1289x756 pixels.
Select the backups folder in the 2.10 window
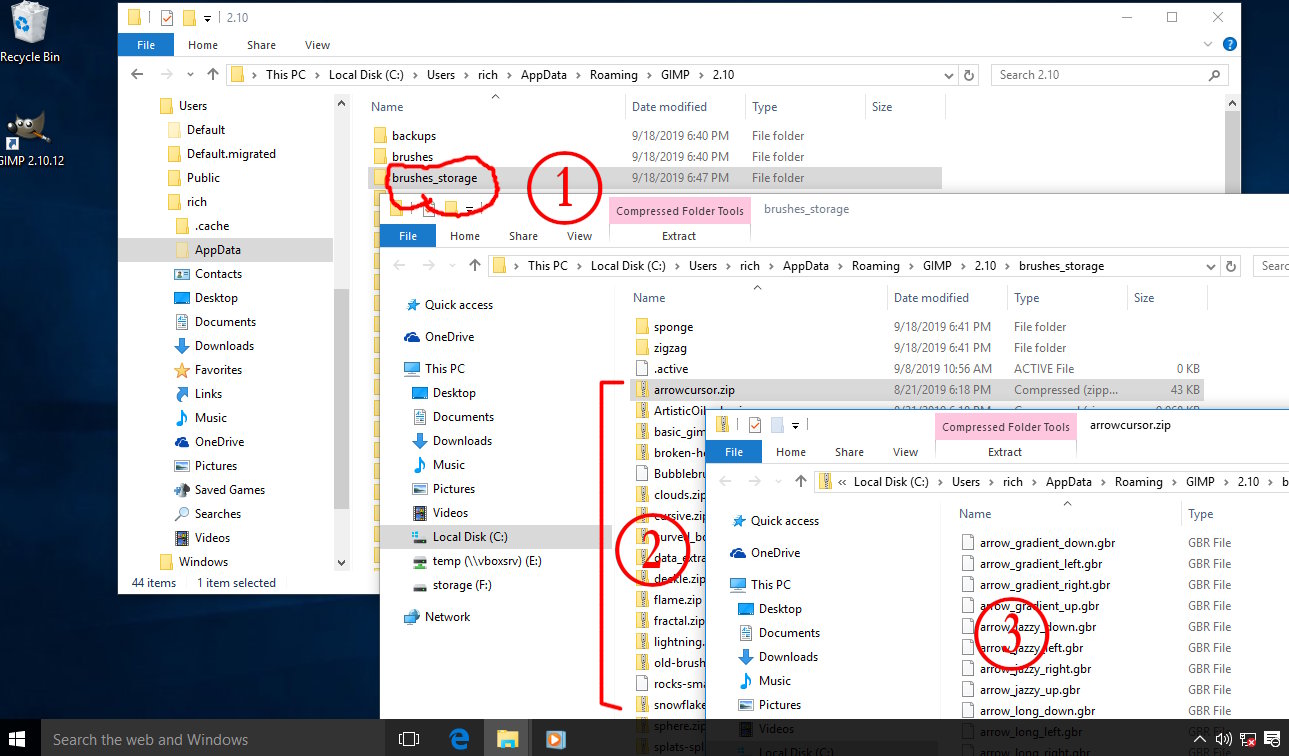(x=414, y=136)
